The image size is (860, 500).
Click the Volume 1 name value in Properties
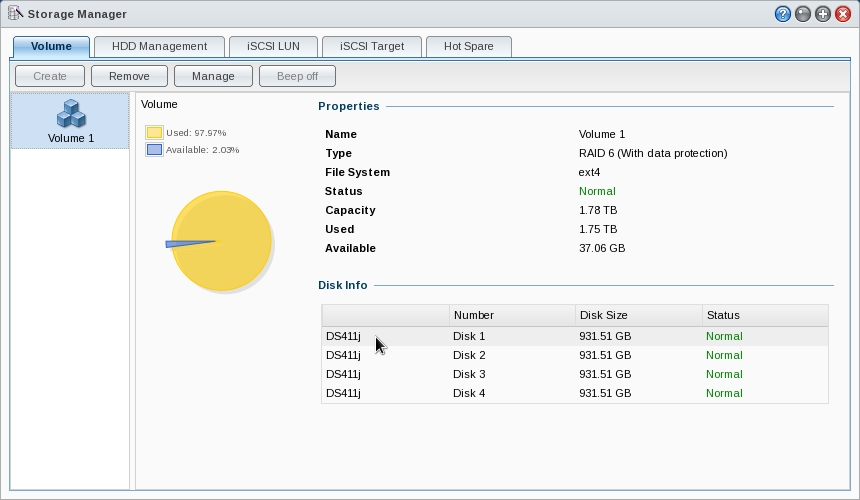point(602,134)
